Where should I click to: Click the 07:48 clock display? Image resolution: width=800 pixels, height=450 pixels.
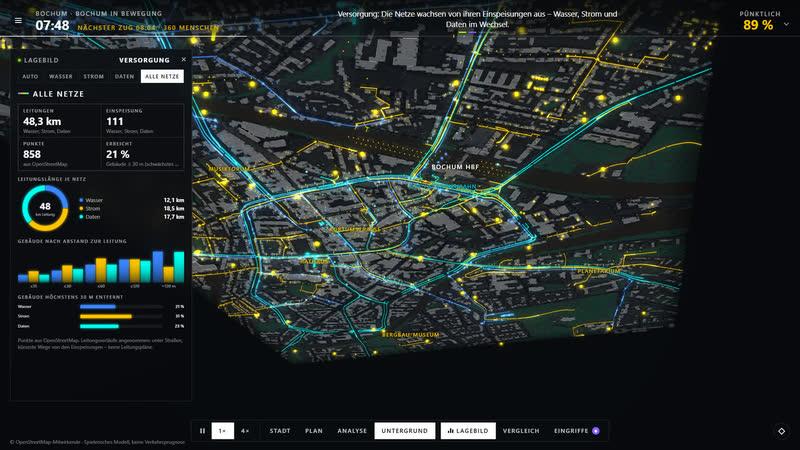point(52,26)
